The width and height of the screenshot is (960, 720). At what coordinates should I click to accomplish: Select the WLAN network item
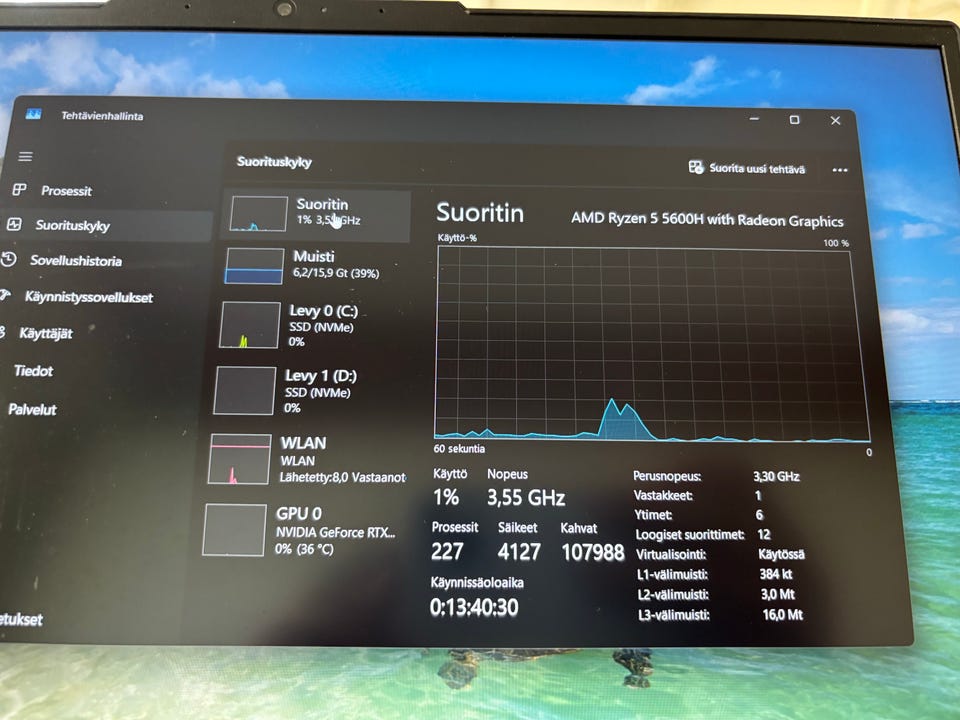(305, 459)
